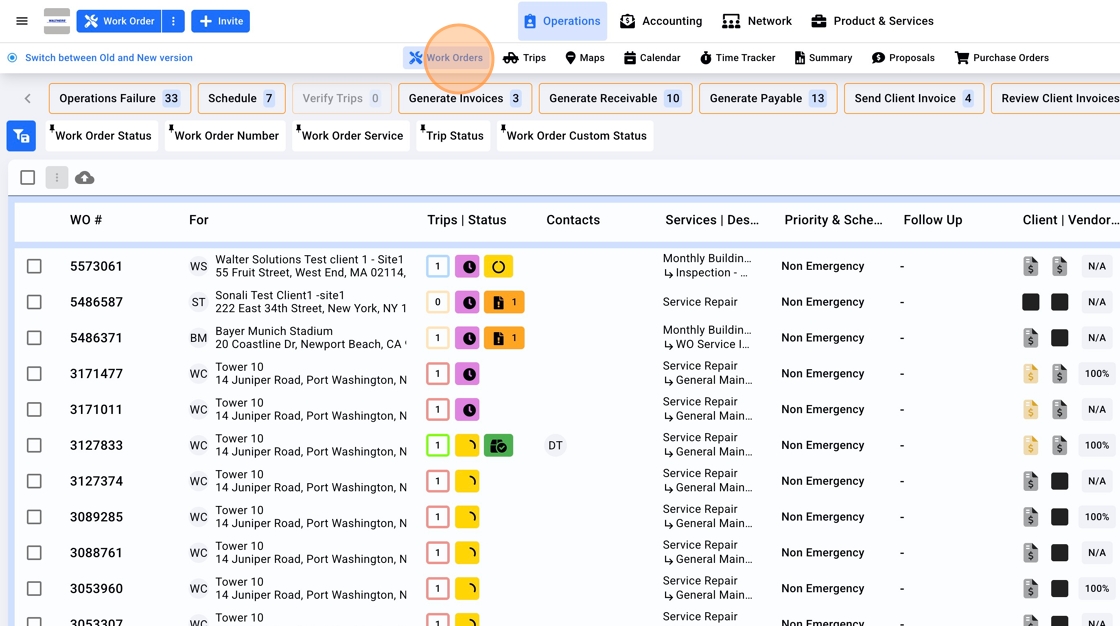Open work order number 3171477
The image size is (1120, 626).
pyautogui.click(x=96, y=374)
